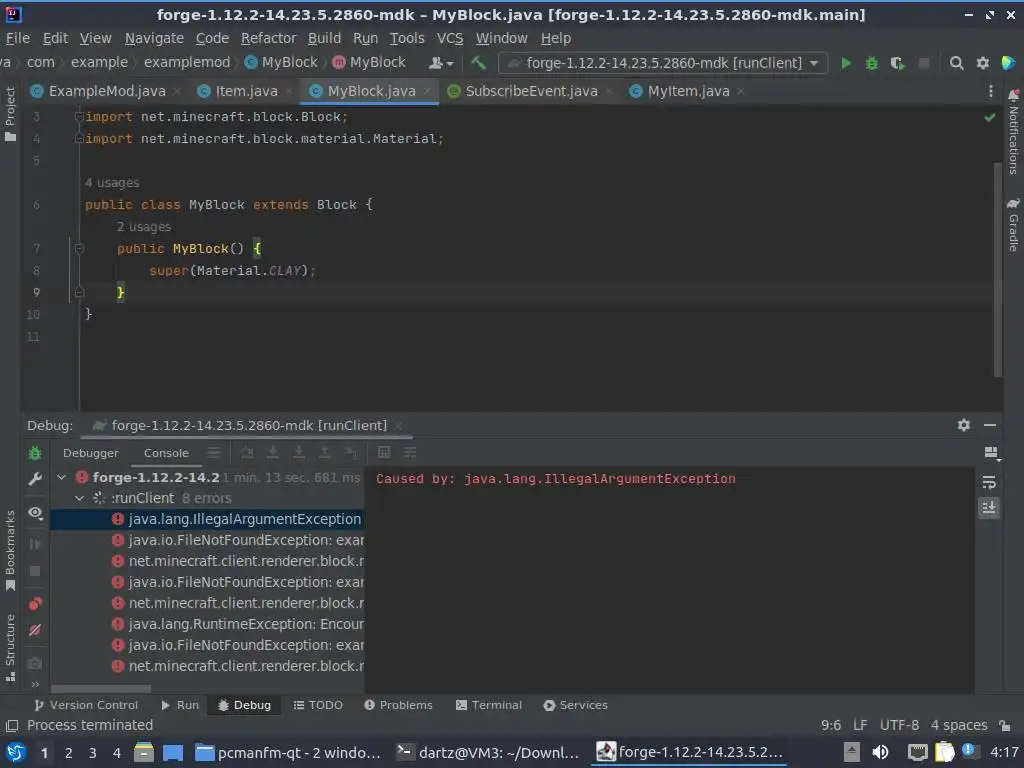Fold the MyBlock constructor at line 7
This screenshot has width=1024, height=768.
79,248
